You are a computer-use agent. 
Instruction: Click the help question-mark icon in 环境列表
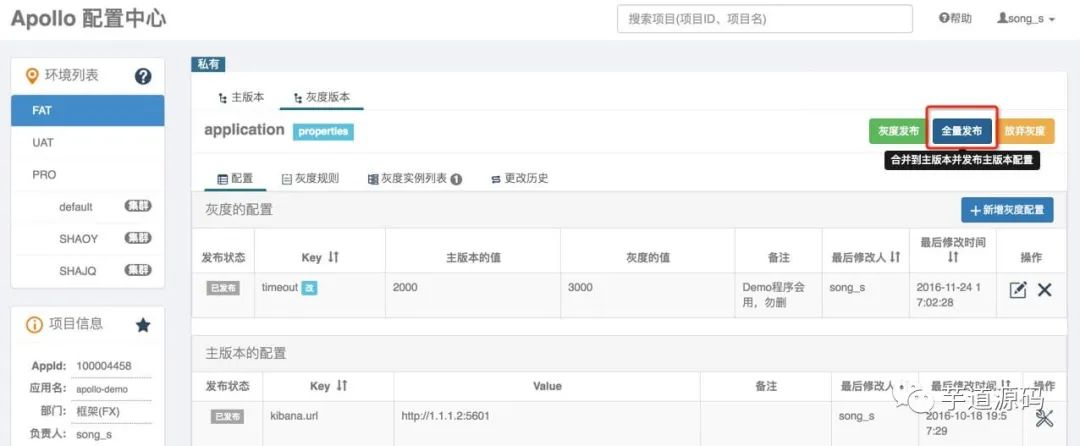tap(143, 76)
